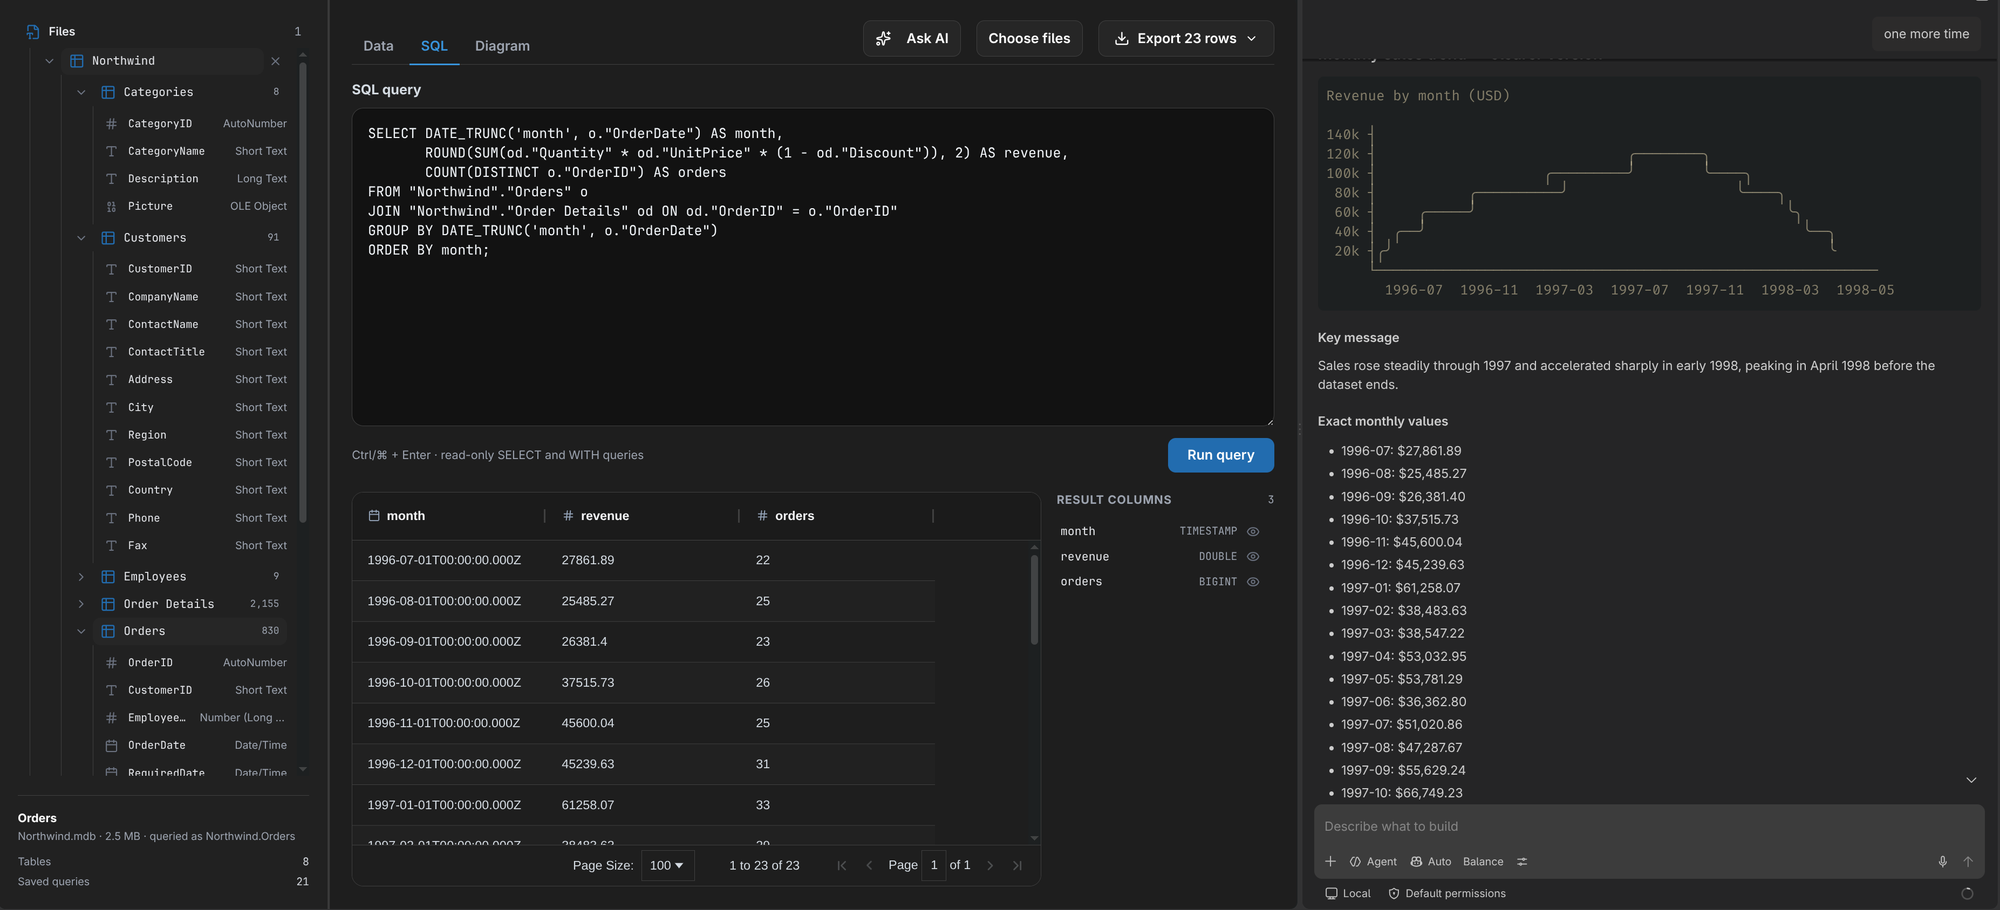The height and width of the screenshot is (910, 2000).
Task: Toggle visibility of the orders result column
Action: pos(1253,582)
